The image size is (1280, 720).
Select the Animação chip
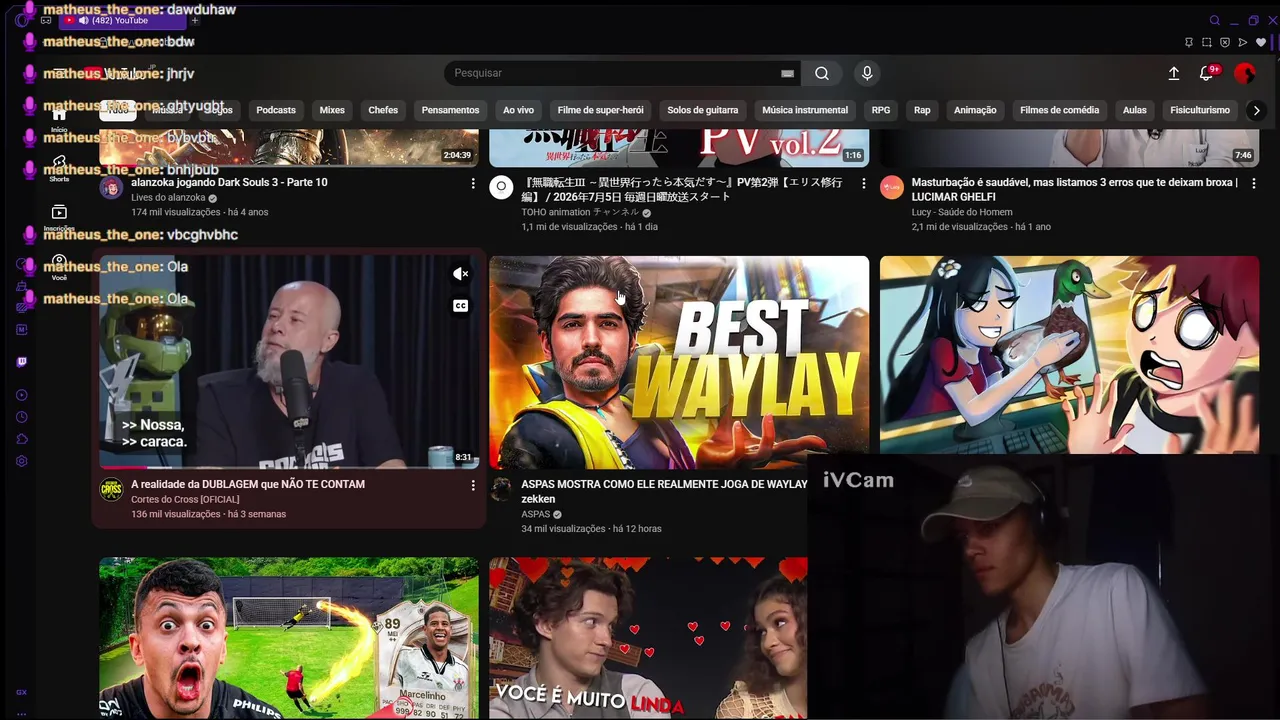click(975, 110)
